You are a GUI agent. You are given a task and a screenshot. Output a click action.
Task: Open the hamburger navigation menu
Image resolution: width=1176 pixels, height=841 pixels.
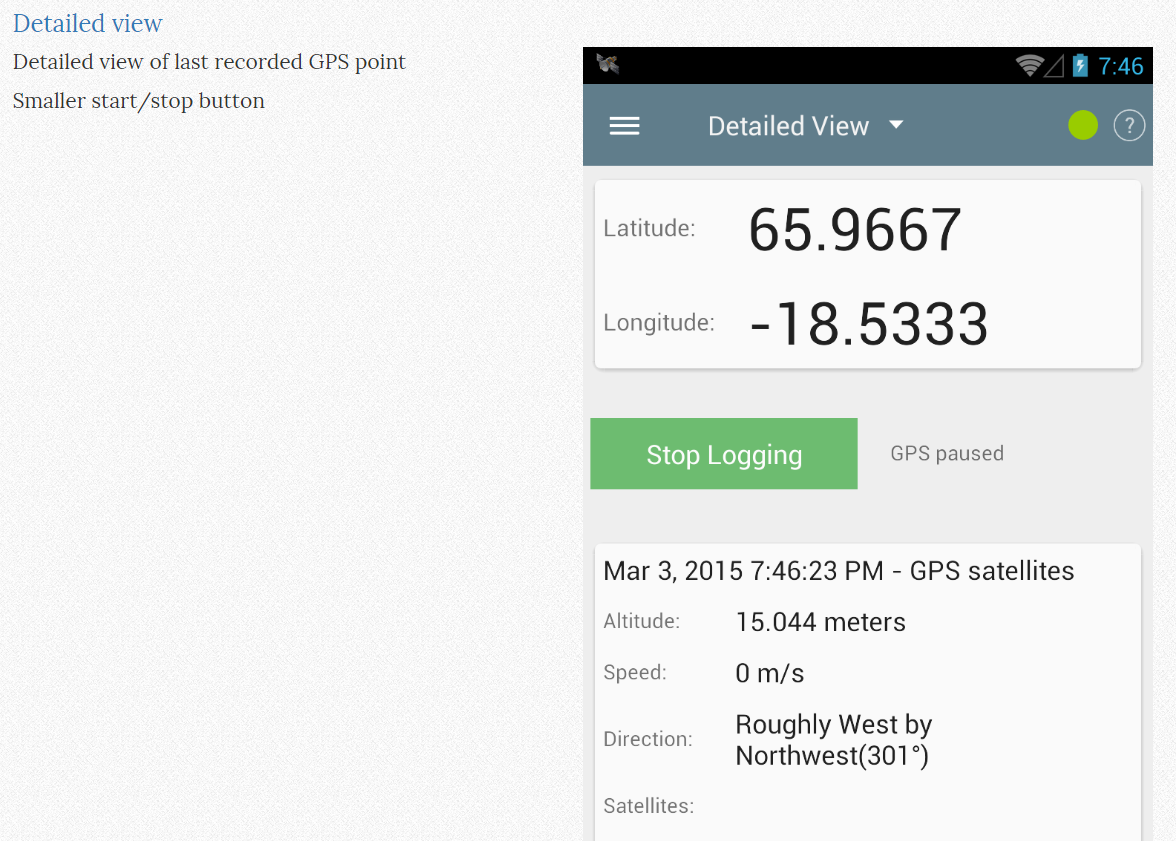[624, 125]
